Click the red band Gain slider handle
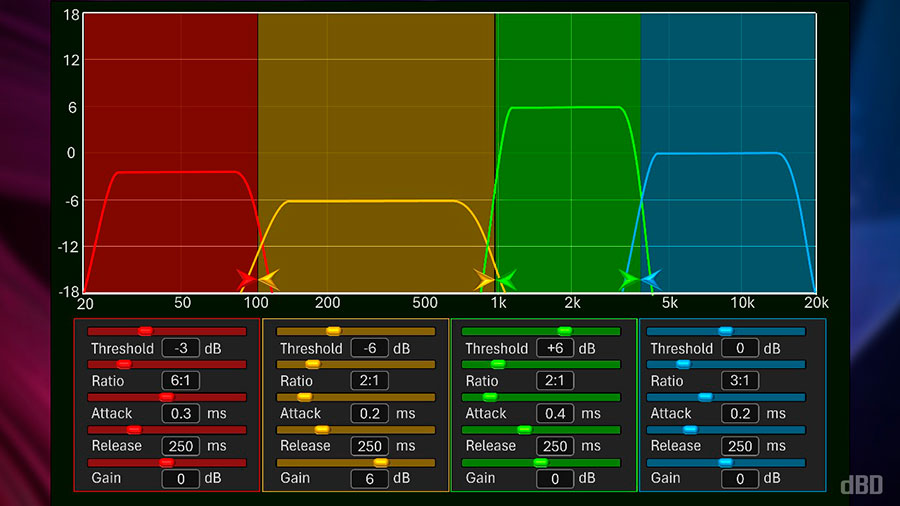Viewport: 900px width, 506px height. [166, 462]
